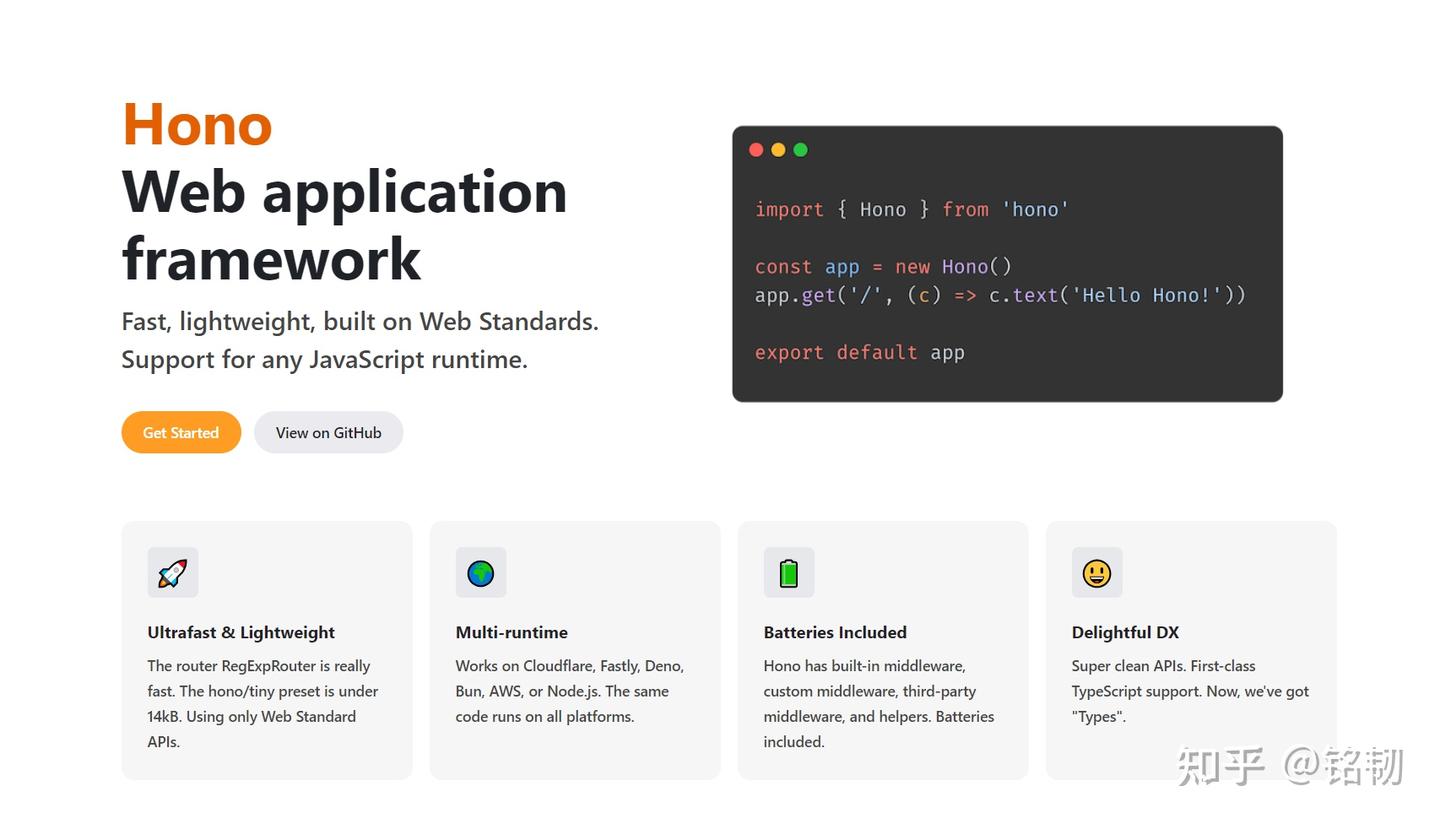
Task: Click the rocket icon on Ultrafast card
Action: click(x=172, y=573)
